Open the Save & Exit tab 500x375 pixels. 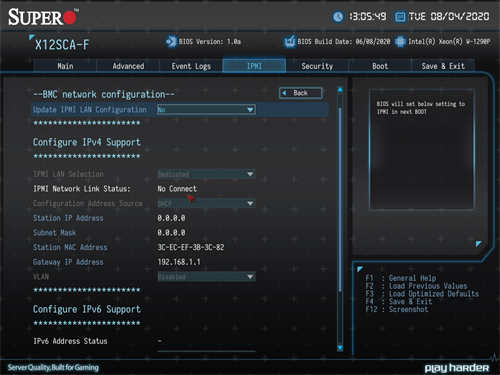[443, 66]
